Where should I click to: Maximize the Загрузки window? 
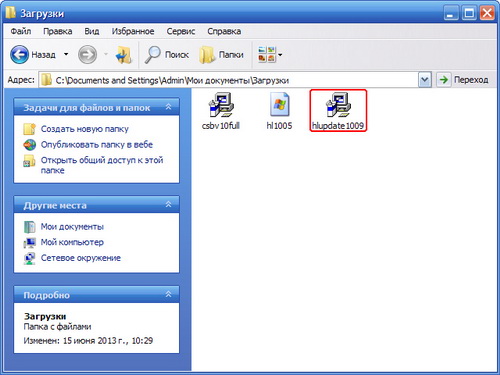(469, 14)
